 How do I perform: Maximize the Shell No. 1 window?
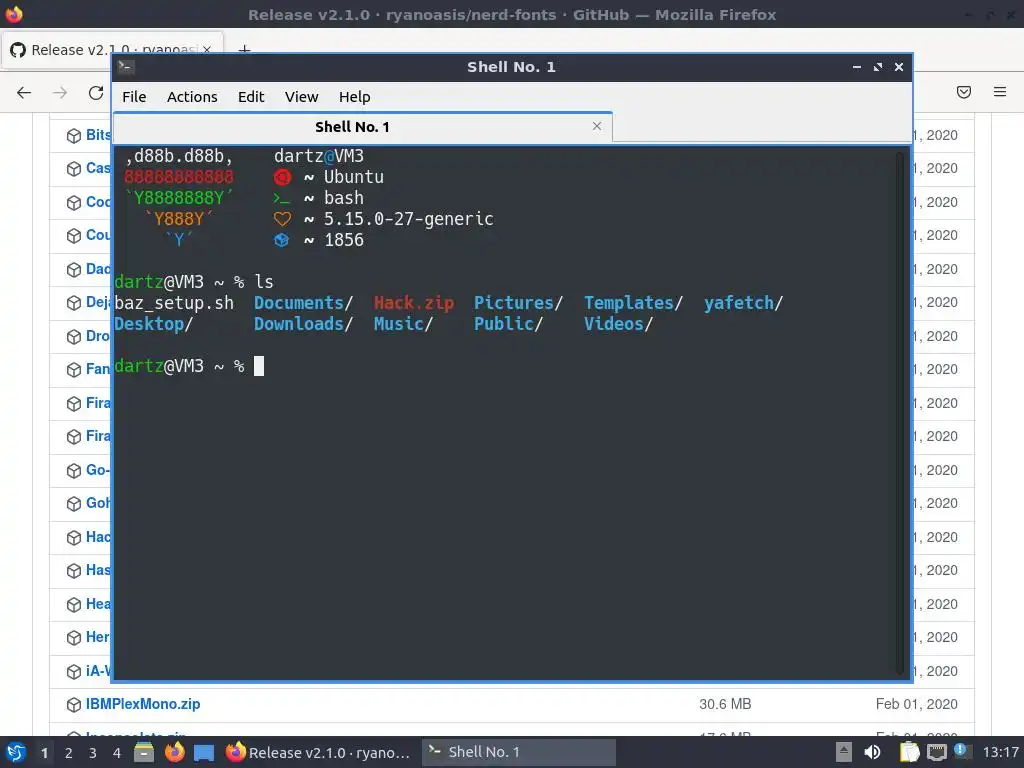coord(878,67)
